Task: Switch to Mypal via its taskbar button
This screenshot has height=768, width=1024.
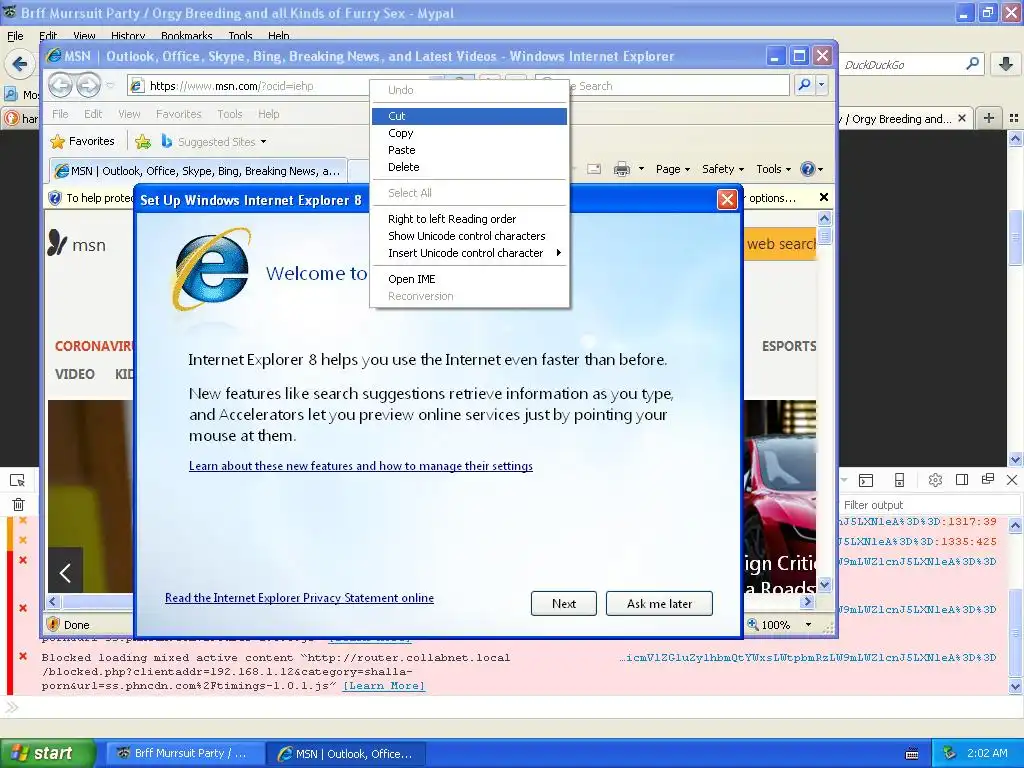Action: [184, 753]
